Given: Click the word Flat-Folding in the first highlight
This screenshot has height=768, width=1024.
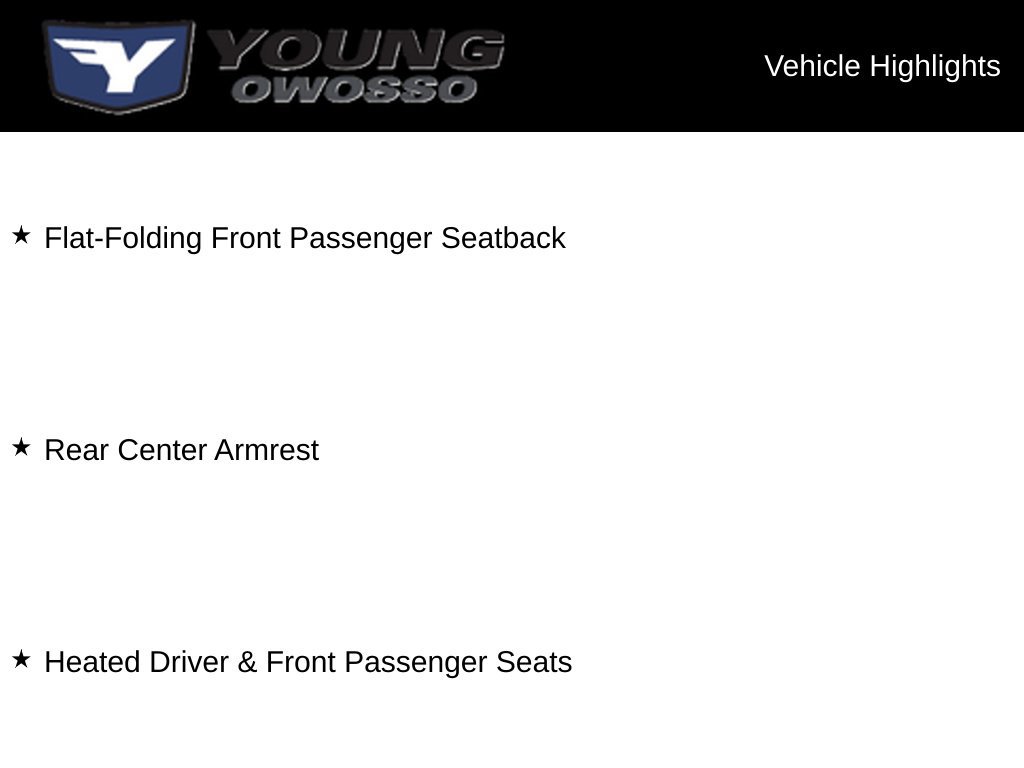Looking at the screenshot, I should click(122, 238).
